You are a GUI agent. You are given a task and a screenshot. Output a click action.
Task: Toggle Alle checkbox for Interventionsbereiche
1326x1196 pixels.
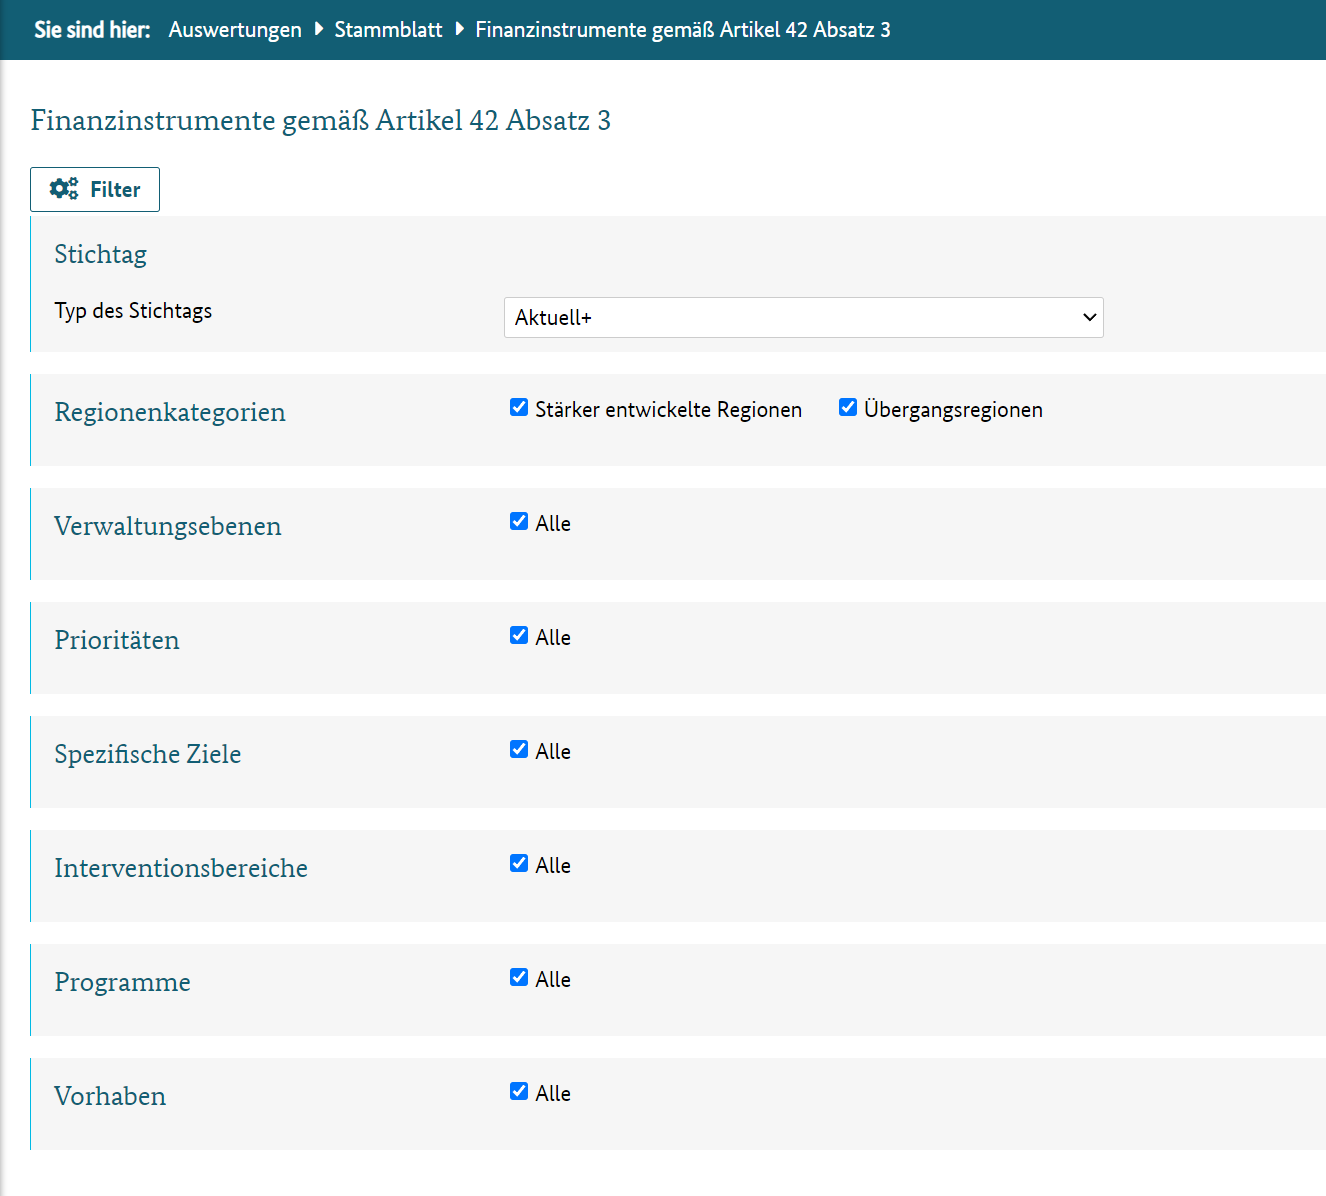click(x=519, y=863)
